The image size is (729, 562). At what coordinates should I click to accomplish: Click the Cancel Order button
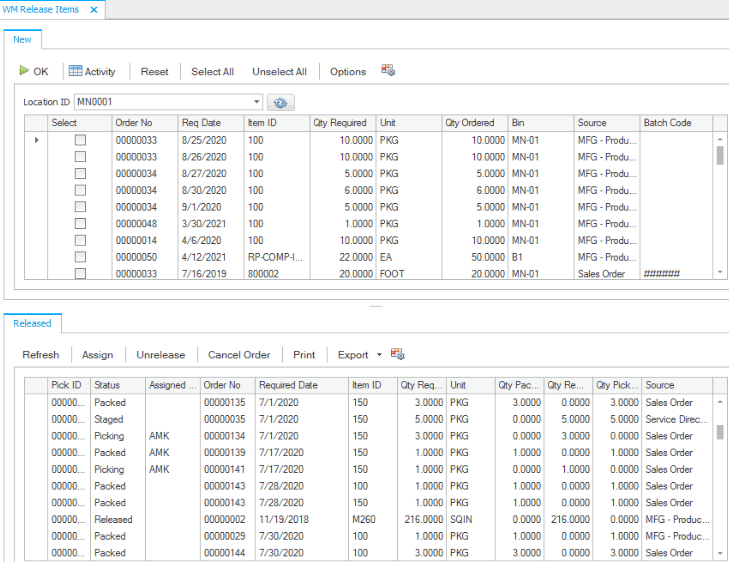[239, 355]
